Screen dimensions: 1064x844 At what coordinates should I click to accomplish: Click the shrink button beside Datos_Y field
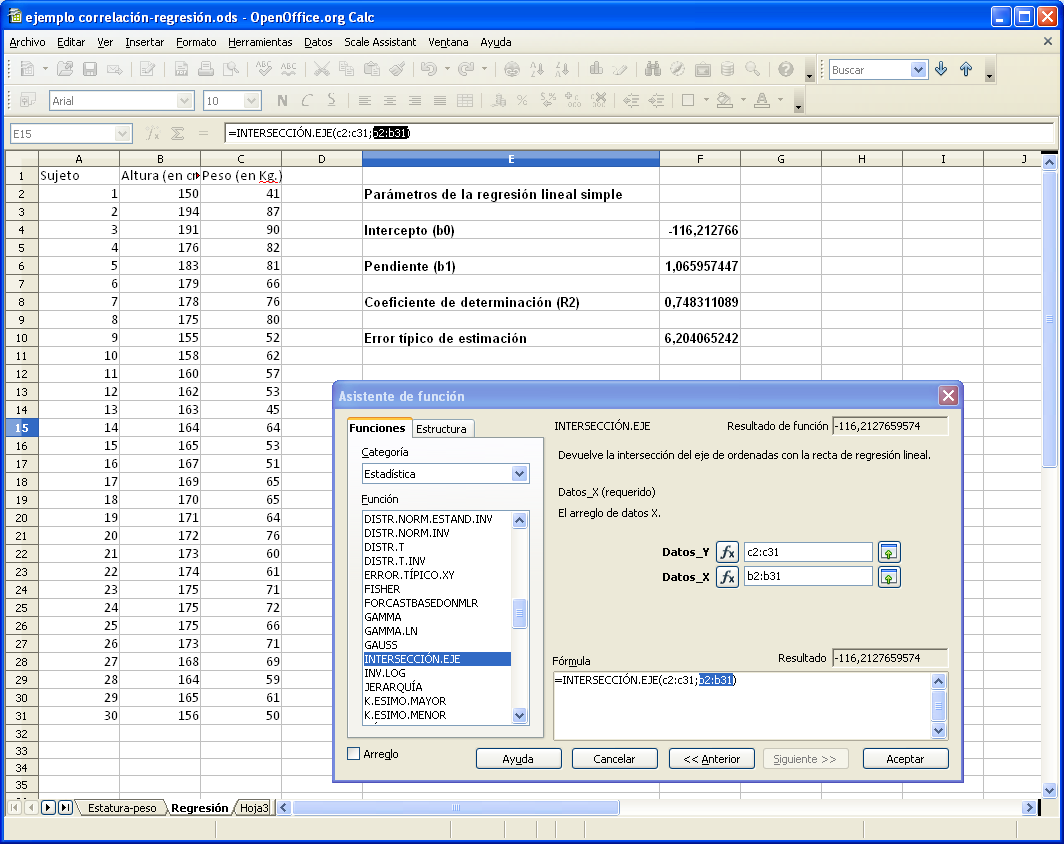(x=889, y=552)
